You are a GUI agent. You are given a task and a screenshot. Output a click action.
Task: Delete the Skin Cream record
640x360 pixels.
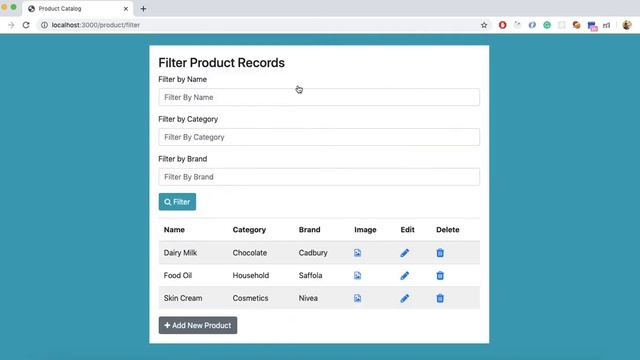click(440, 298)
